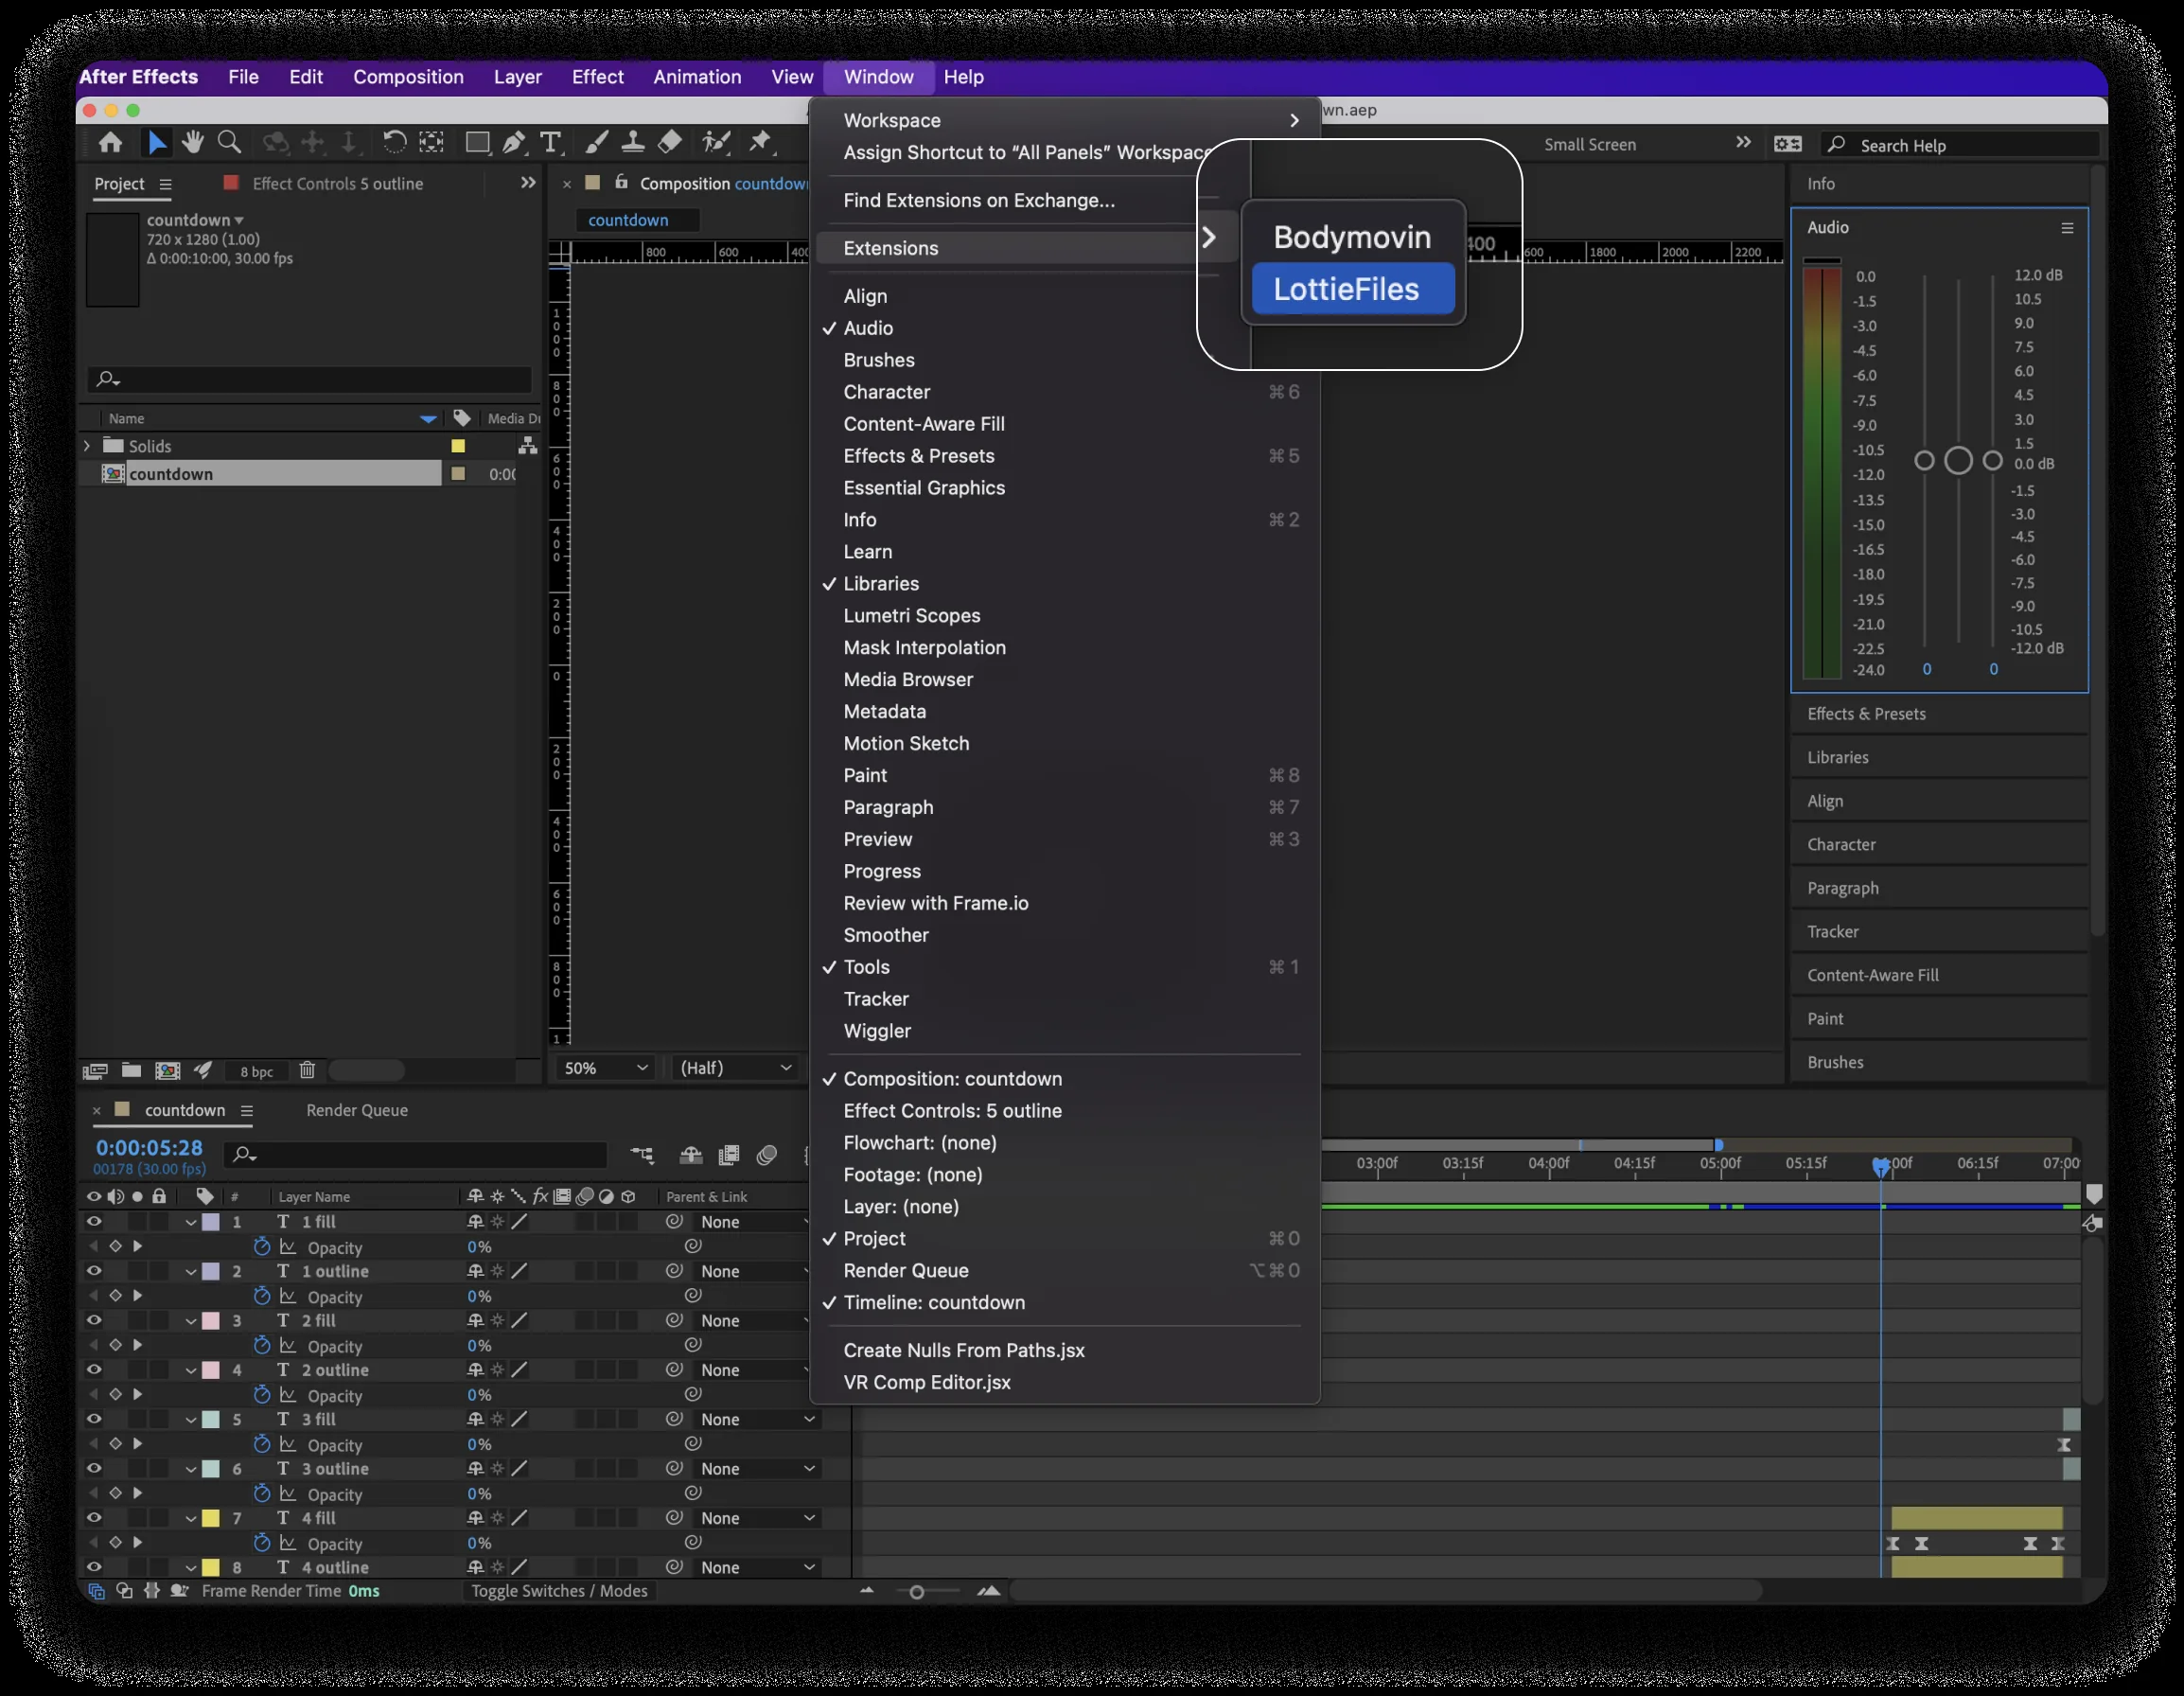
Task: Select the Hand tool
Action: pyautogui.click(x=193, y=143)
